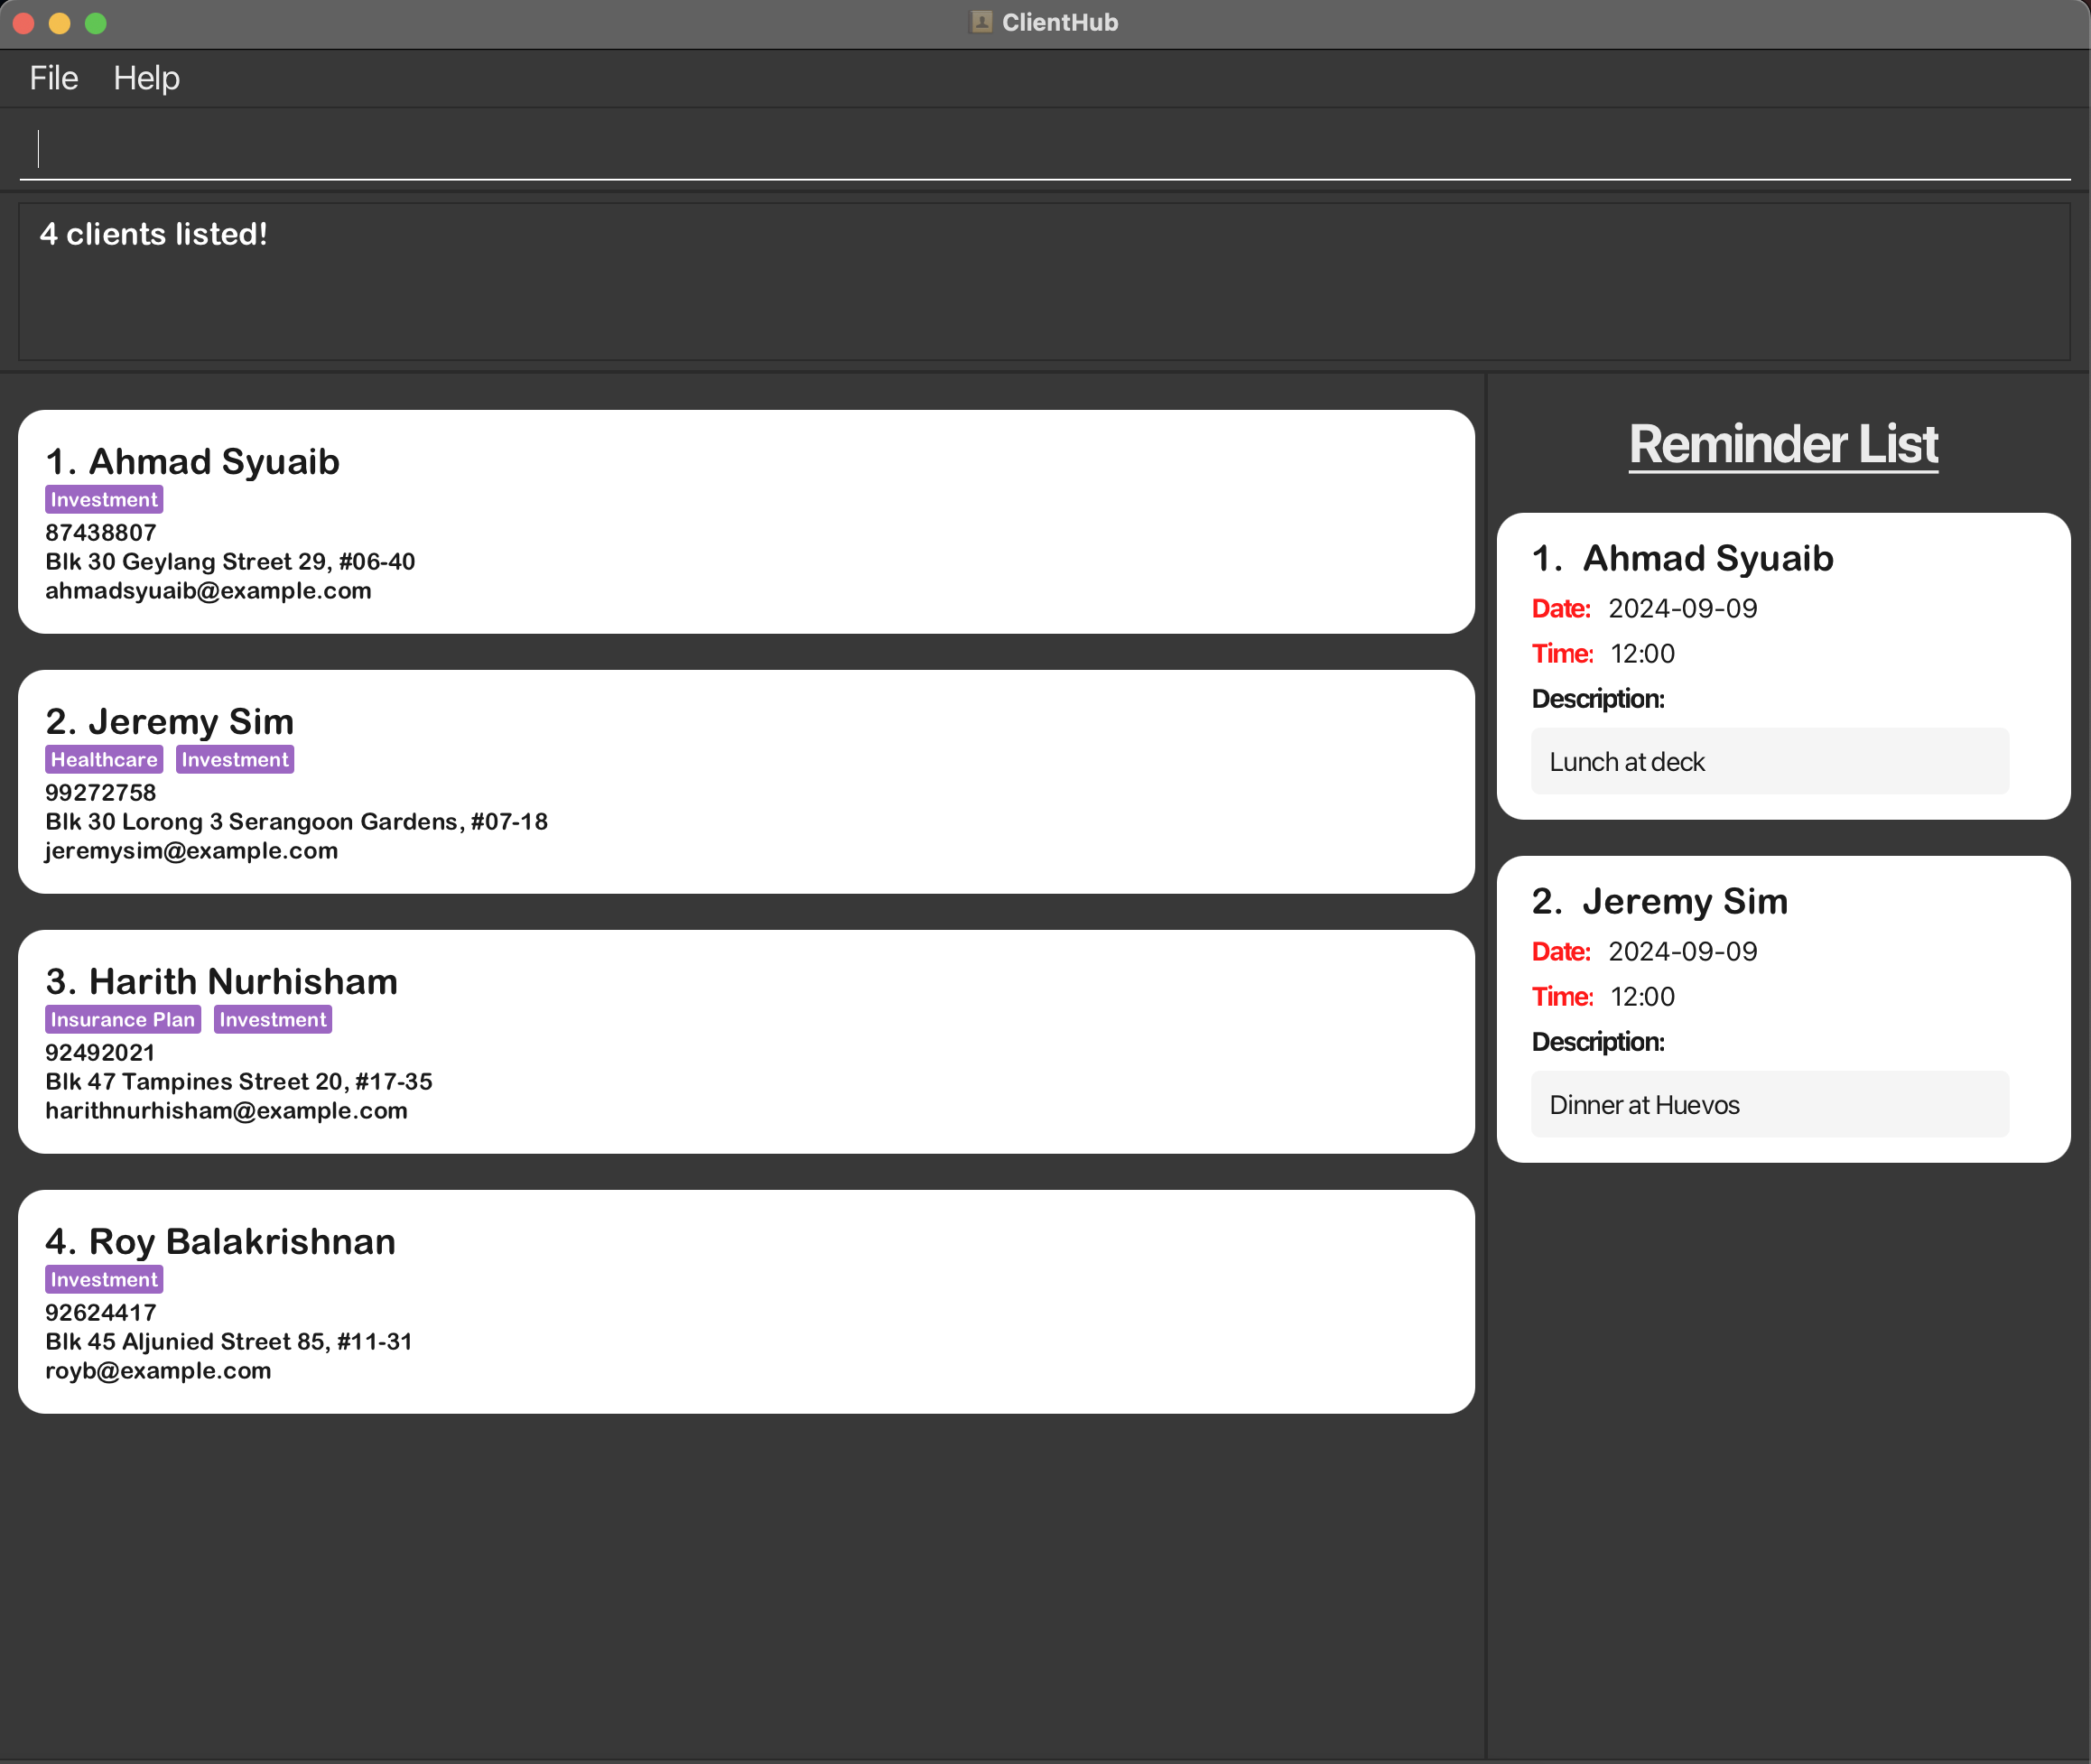The image size is (2091, 1764).
Task: Select the Jeremy Sim client card
Action: click(745, 781)
